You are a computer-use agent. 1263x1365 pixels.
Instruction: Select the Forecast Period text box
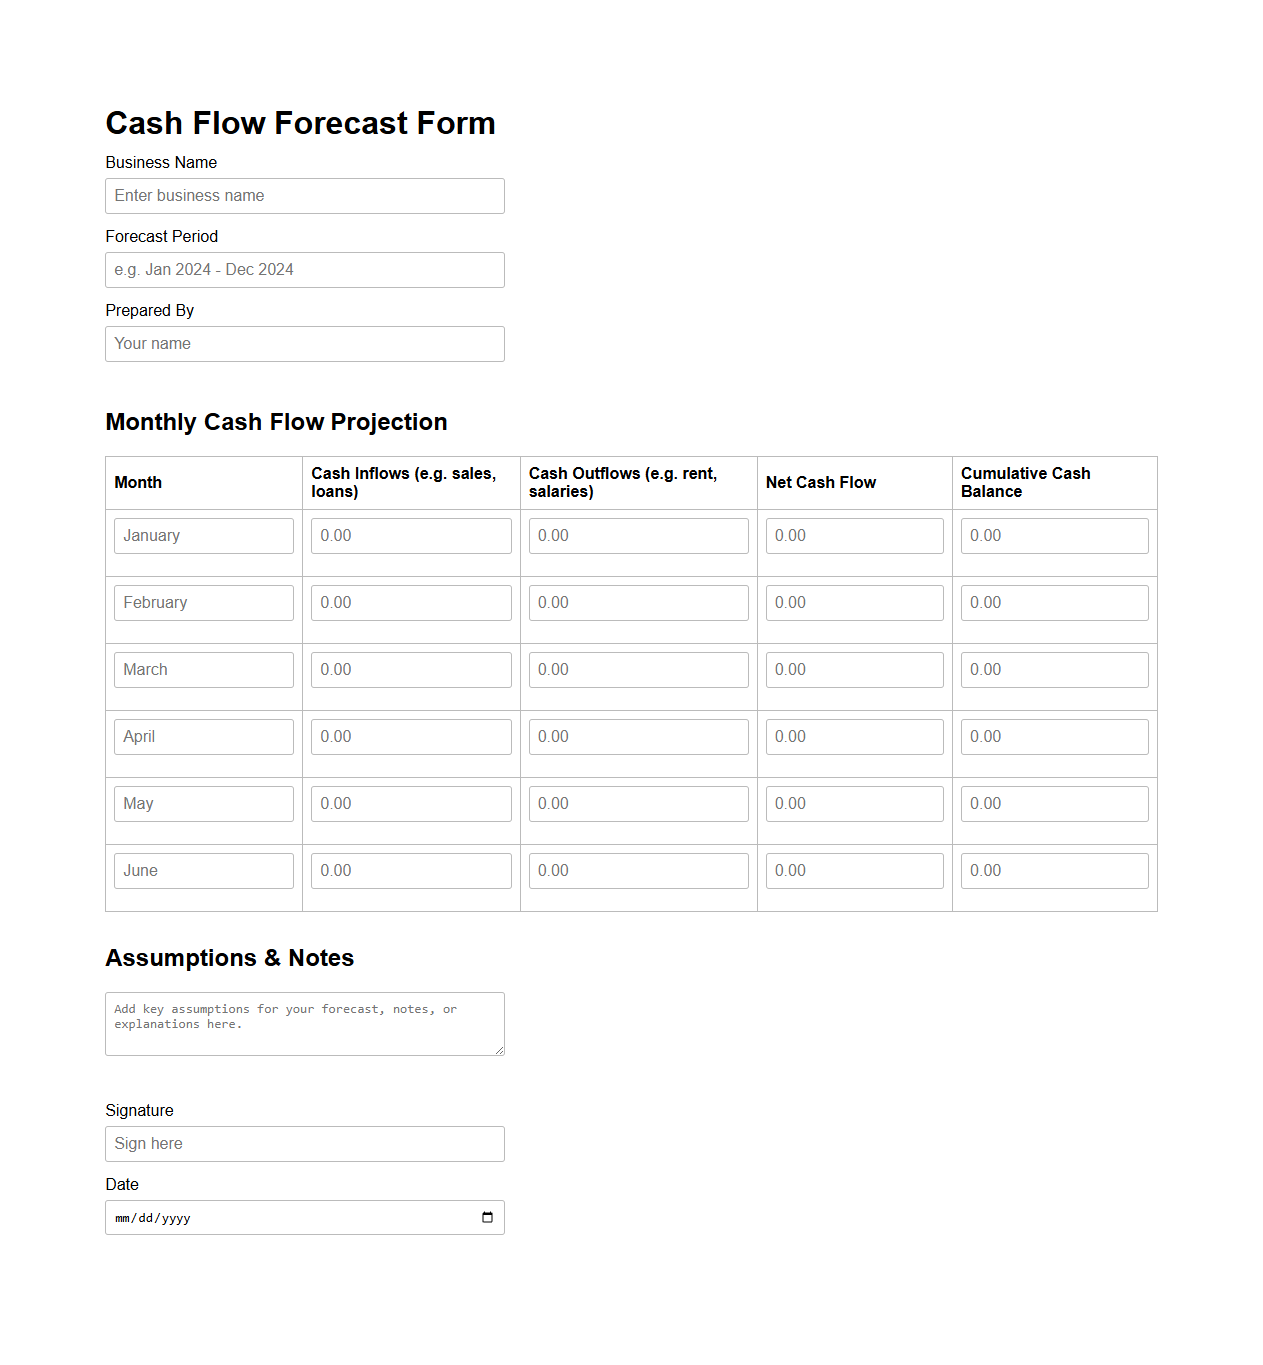[304, 269]
